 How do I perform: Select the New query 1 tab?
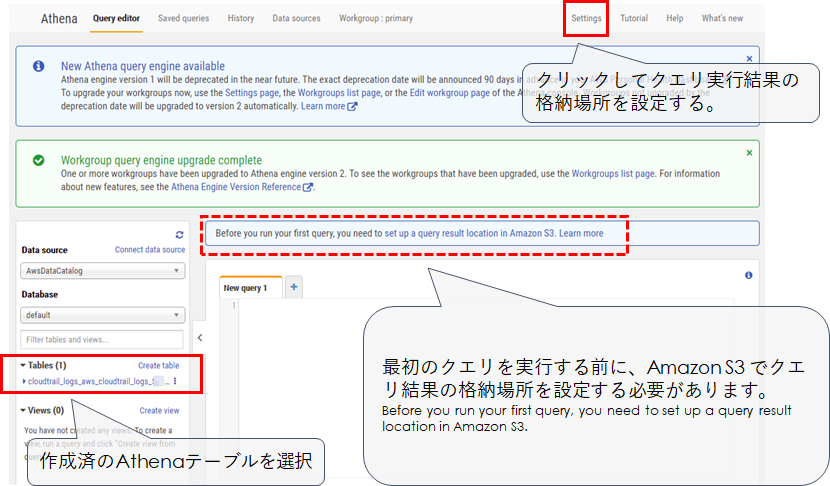click(246, 288)
